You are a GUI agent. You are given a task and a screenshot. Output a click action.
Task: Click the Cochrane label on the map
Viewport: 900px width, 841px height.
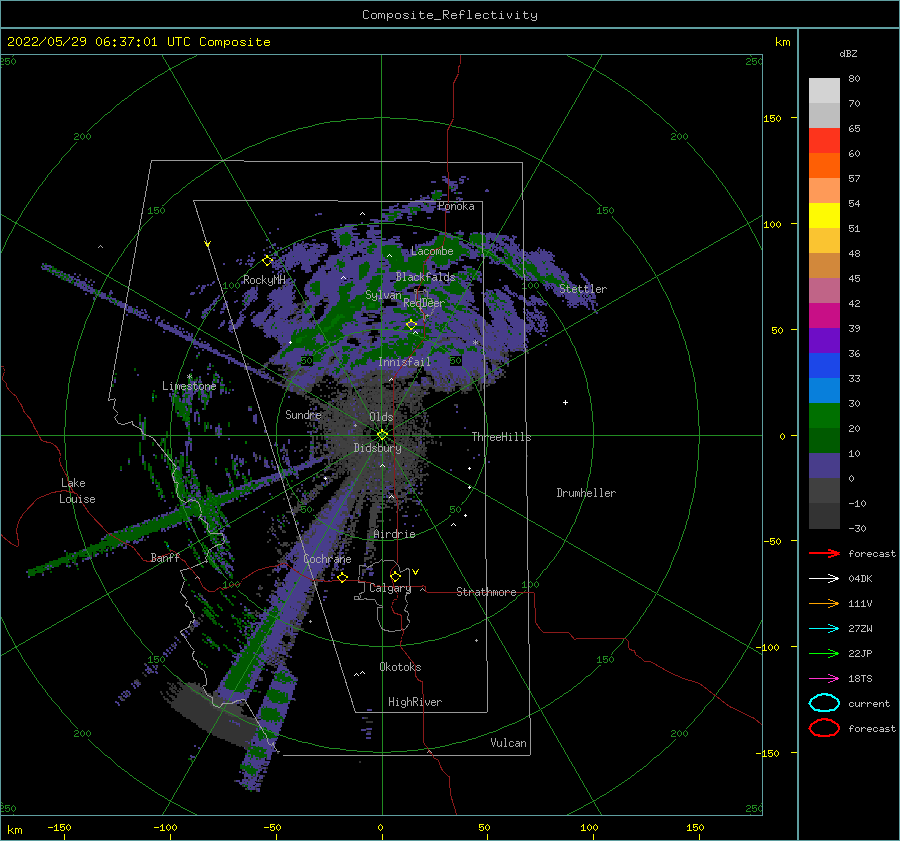click(327, 559)
